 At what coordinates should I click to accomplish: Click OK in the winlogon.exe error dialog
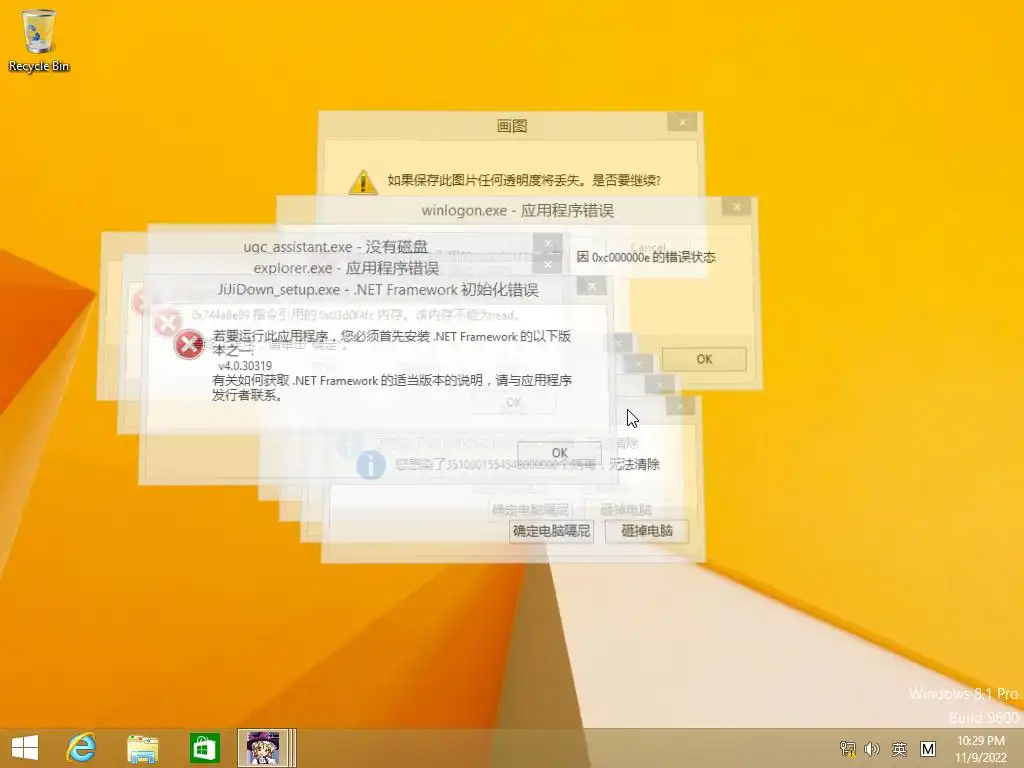(704, 359)
